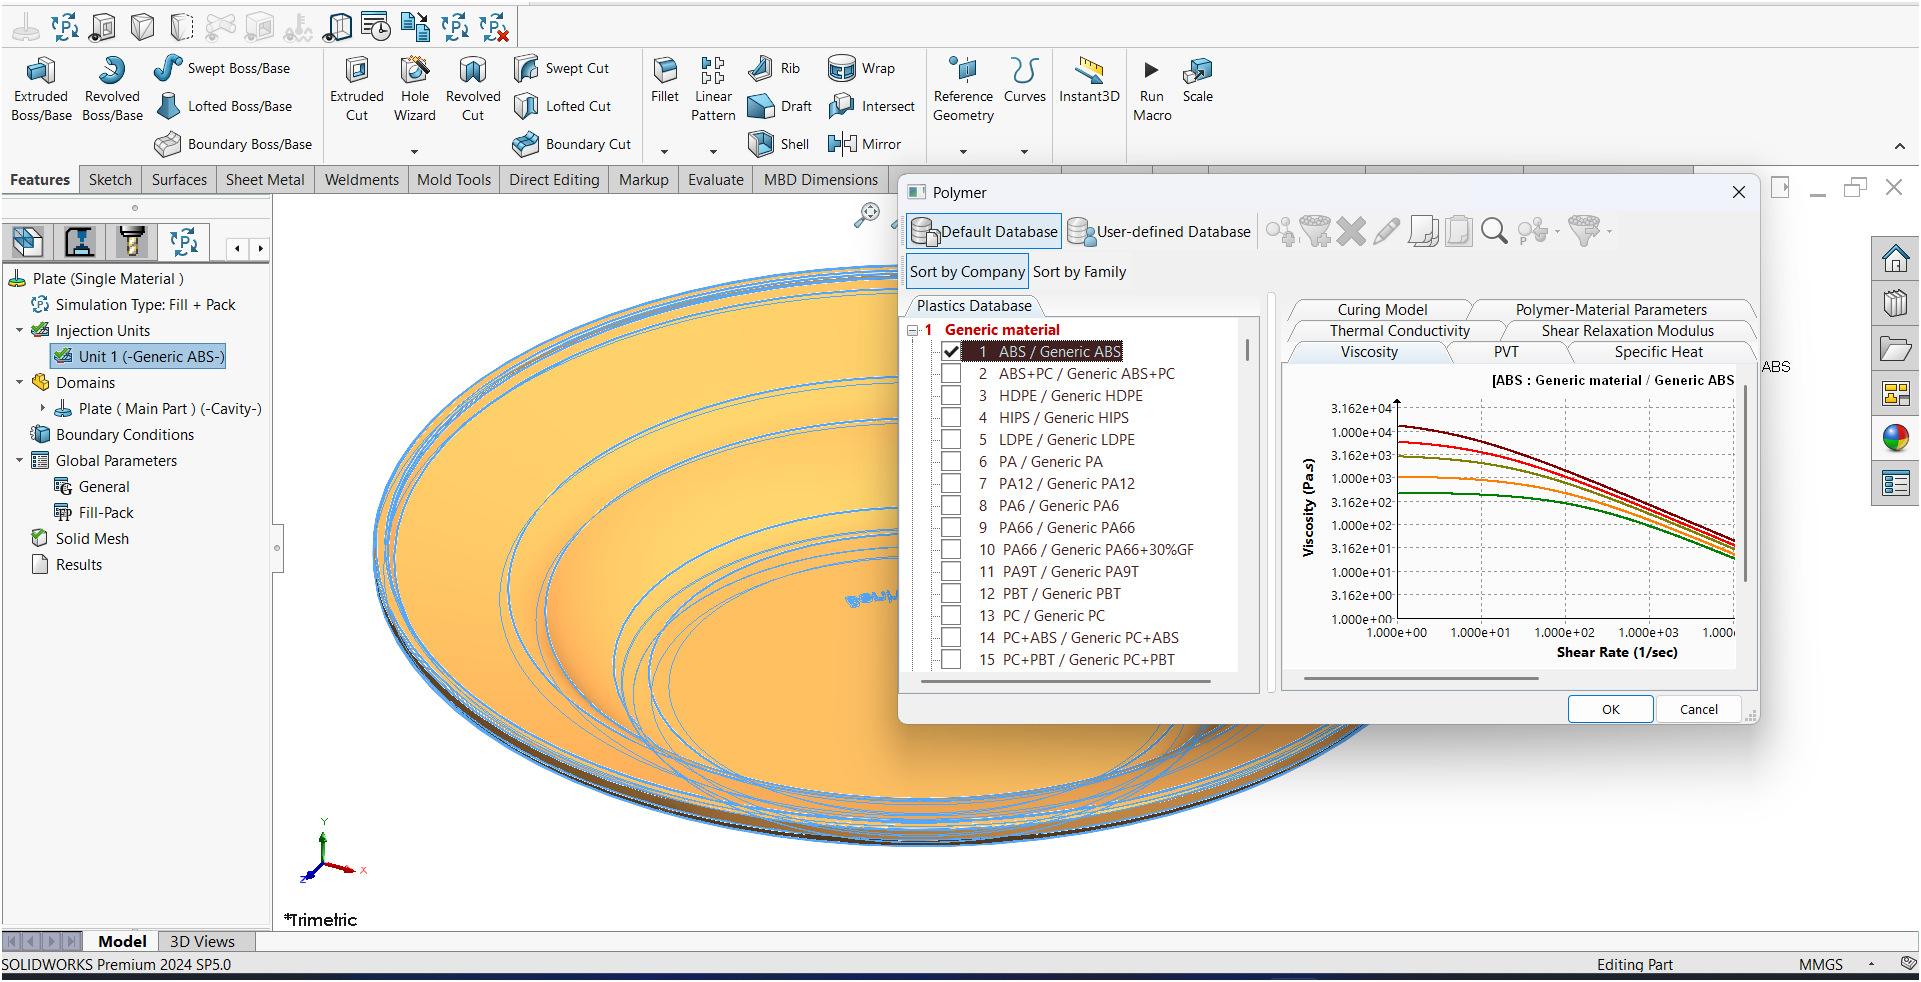The height and width of the screenshot is (982, 1921).
Task: Confirm the Polymer dialog with OK
Action: (1610, 709)
